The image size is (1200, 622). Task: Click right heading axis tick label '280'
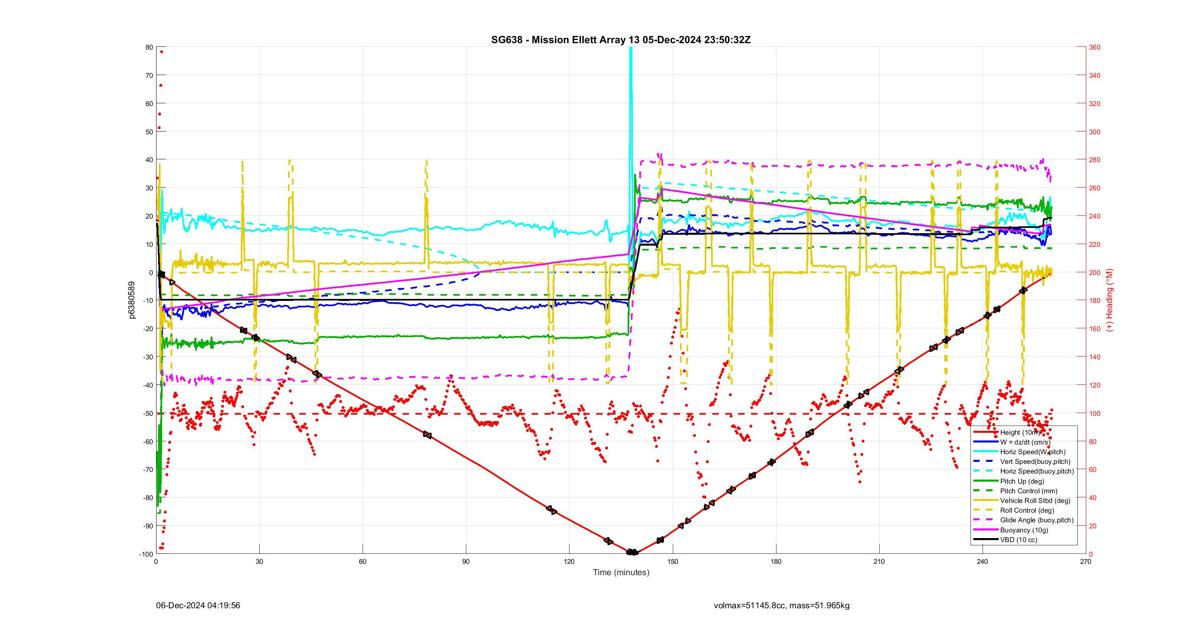(1095, 160)
